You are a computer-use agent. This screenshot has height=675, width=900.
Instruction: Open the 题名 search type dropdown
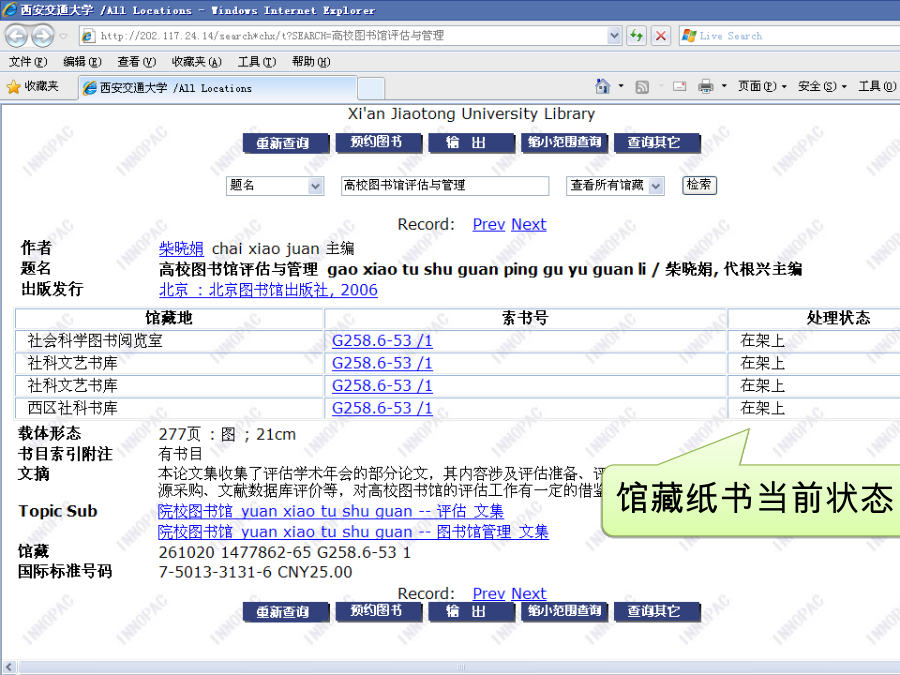[x=275, y=185]
